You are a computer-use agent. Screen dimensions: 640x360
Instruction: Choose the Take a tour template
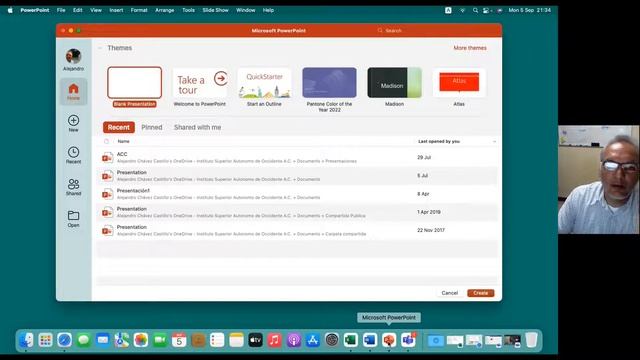[x=200, y=83]
